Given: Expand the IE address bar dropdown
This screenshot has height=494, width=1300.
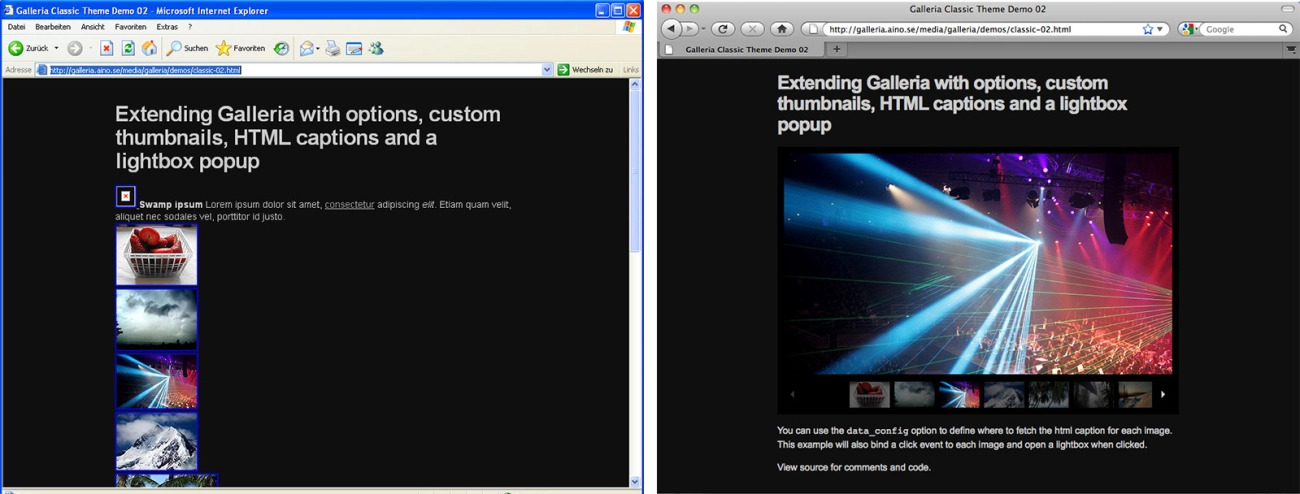Looking at the screenshot, I should pos(547,70).
